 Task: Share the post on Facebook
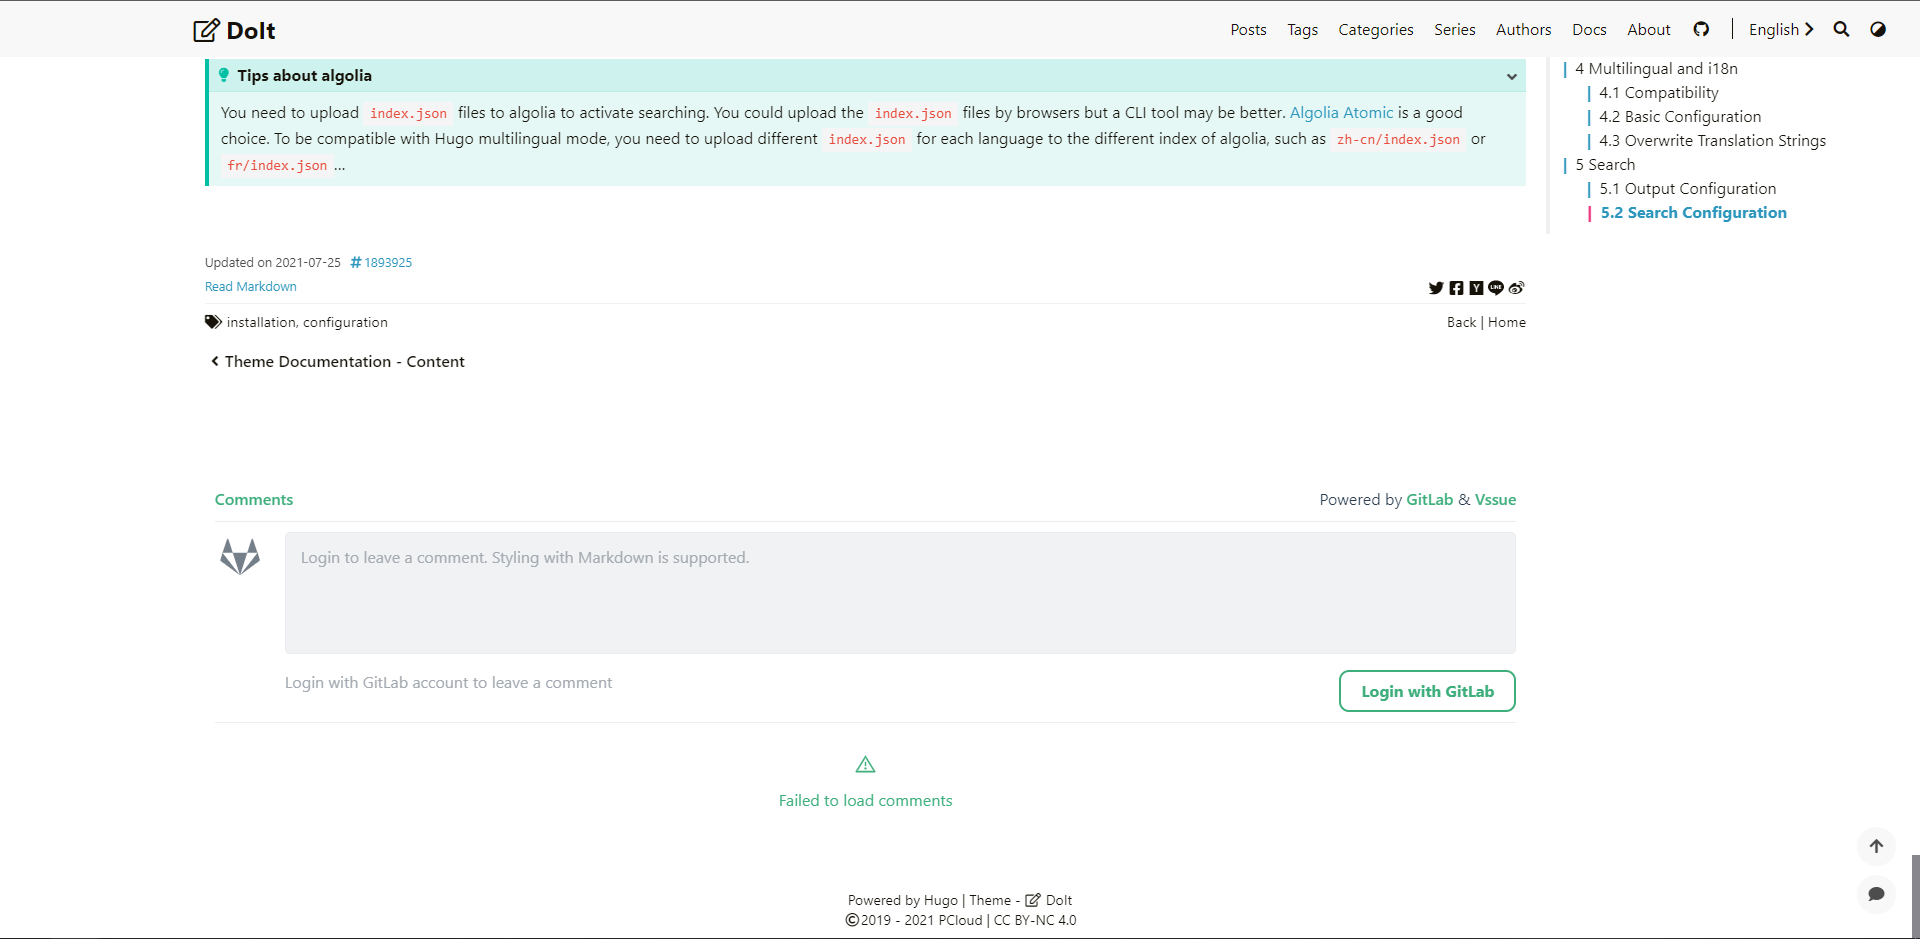pos(1457,288)
